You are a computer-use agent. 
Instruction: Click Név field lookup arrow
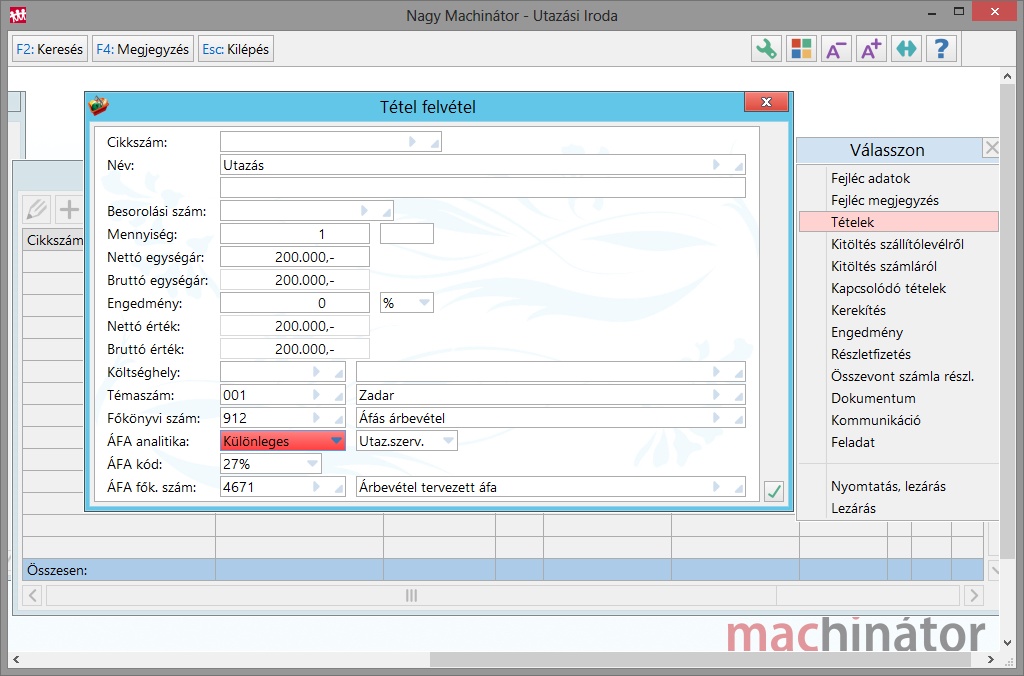[716, 165]
